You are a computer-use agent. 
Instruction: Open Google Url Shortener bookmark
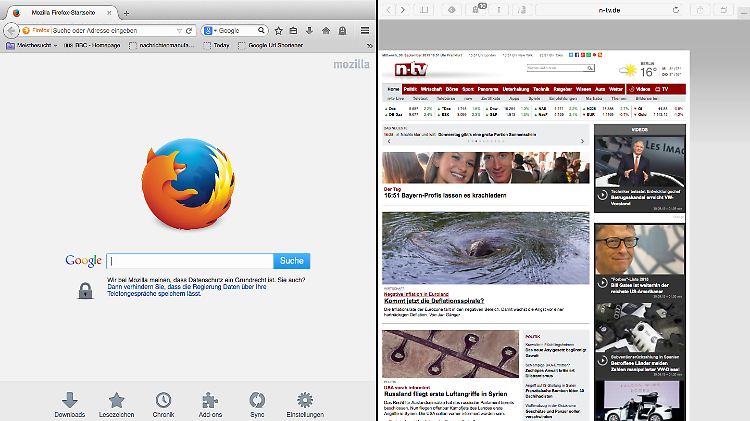[x=271, y=45]
